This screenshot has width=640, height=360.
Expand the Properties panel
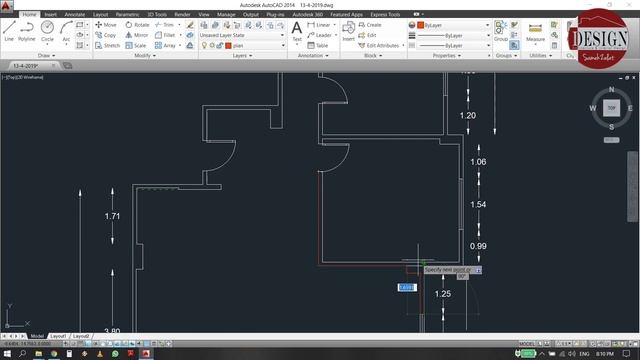tap(447, 55)
